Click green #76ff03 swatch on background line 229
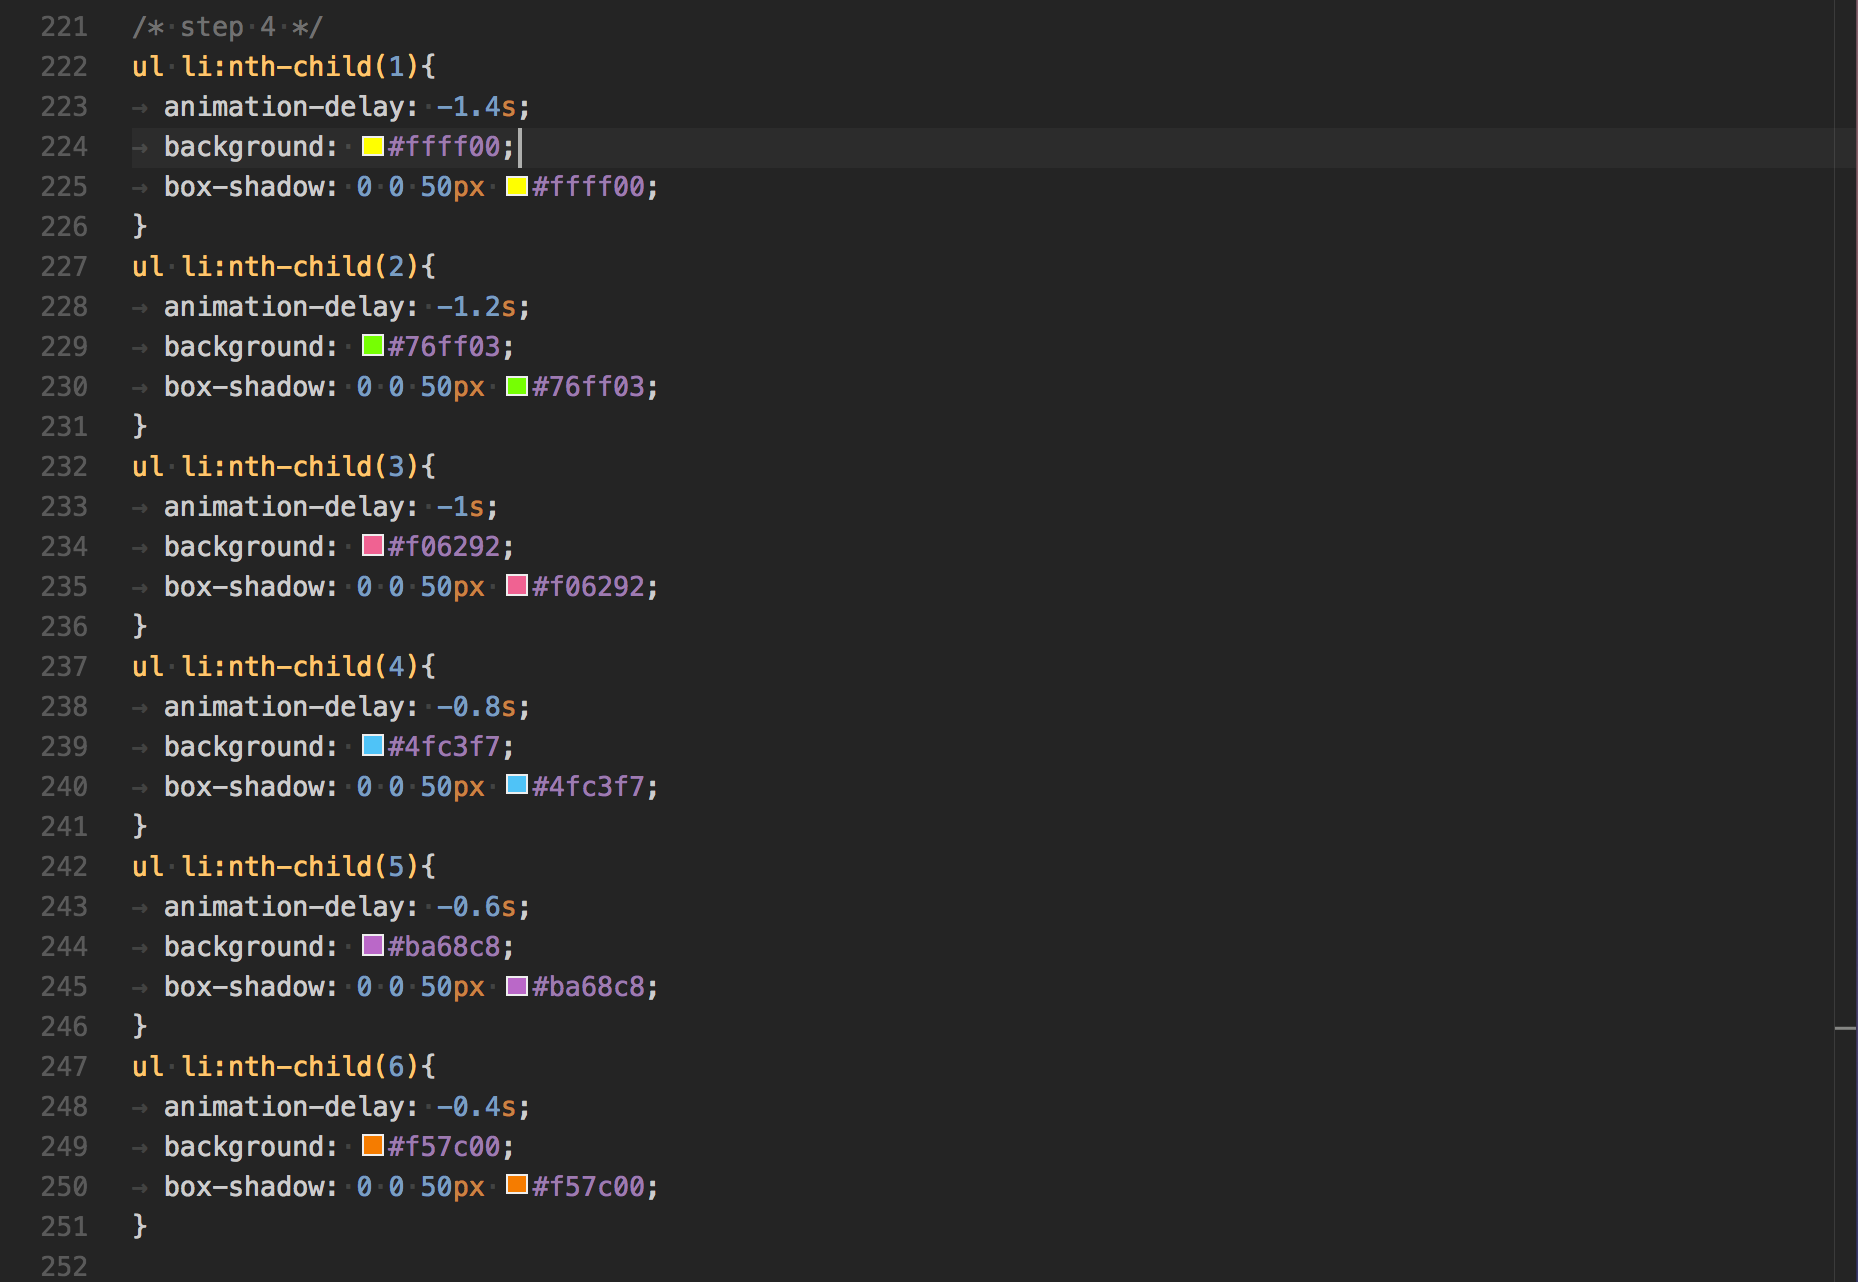This screenshot has height=1282, width=1858. pos(372,346)
